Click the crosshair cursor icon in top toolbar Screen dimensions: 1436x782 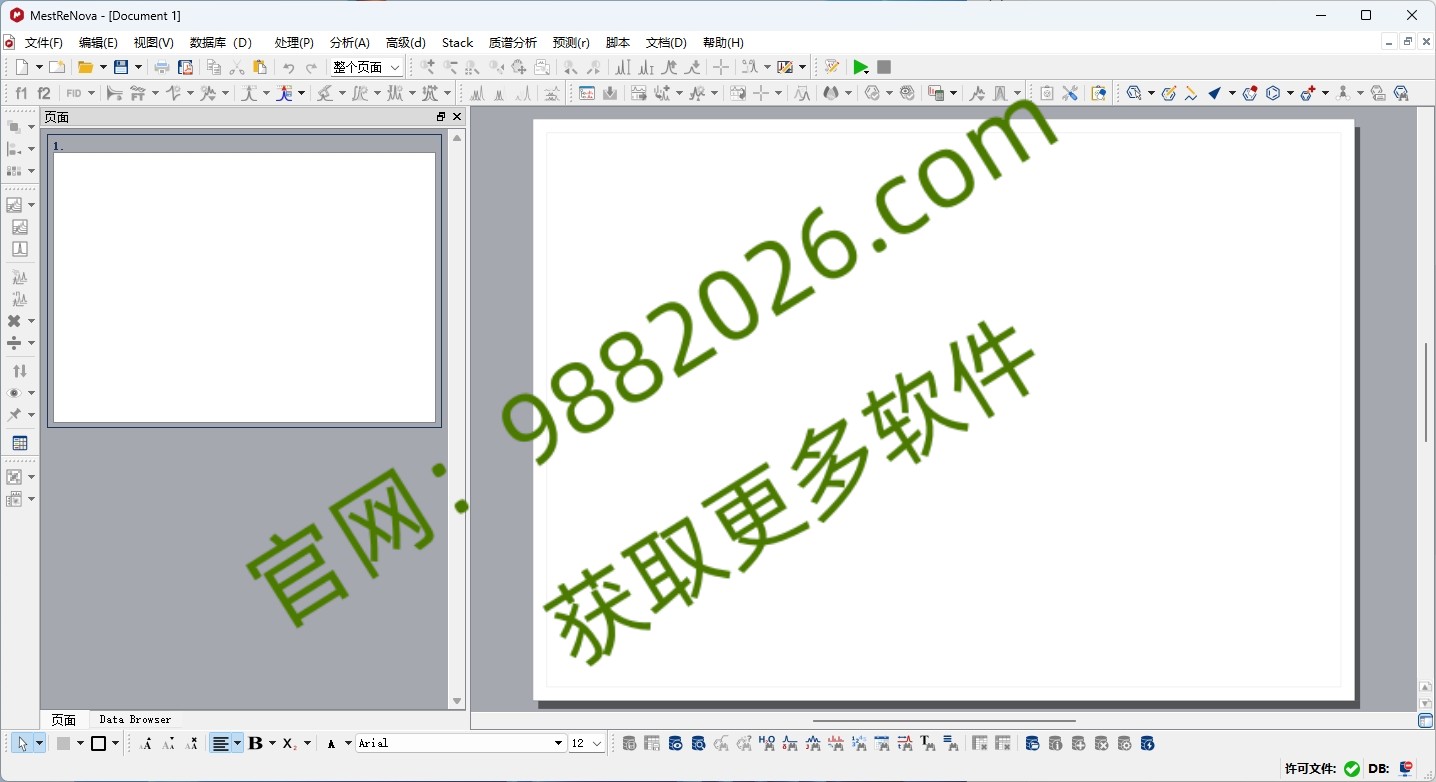720,67
